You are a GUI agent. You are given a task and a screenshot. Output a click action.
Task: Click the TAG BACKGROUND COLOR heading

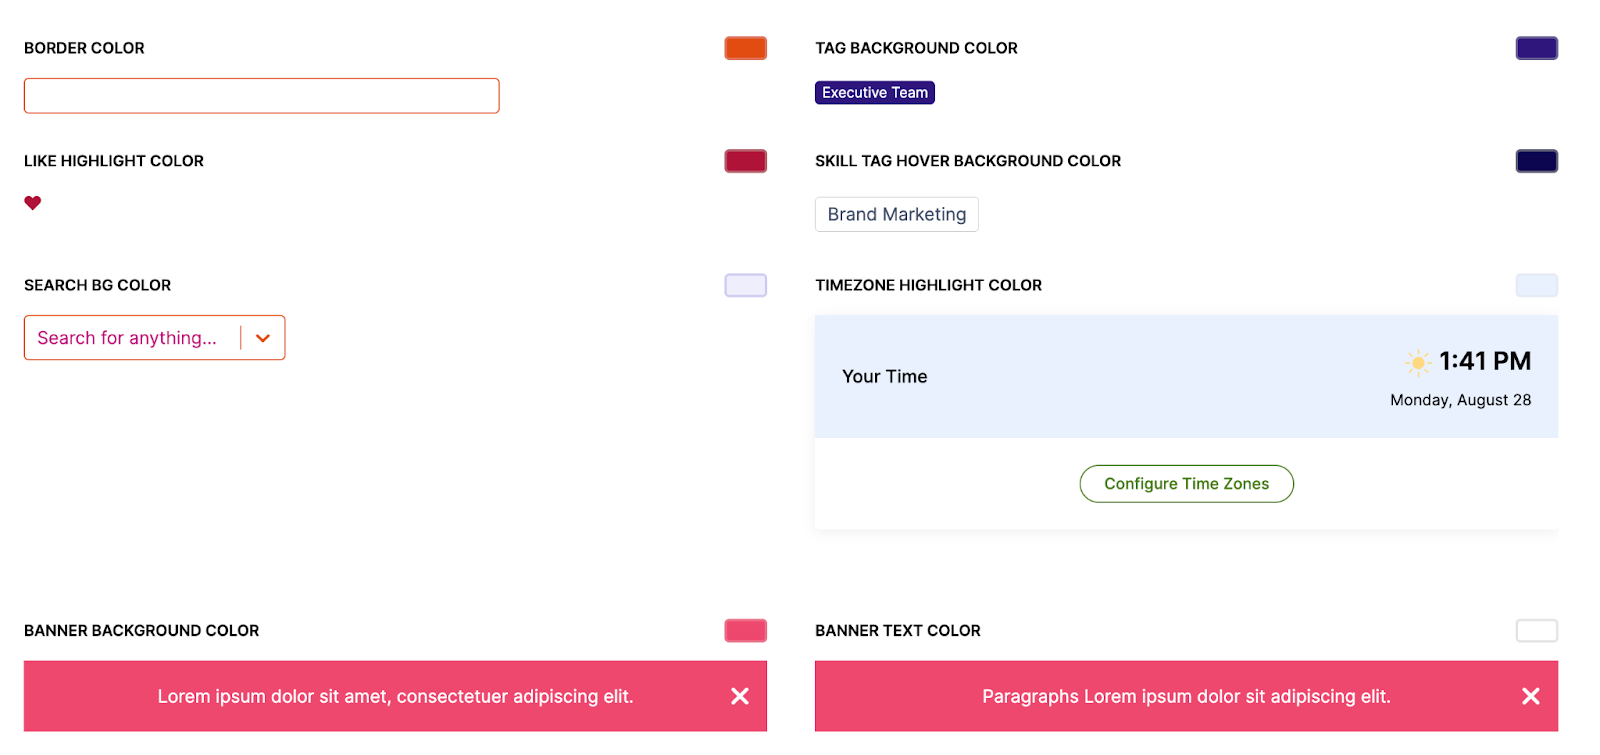916,48
